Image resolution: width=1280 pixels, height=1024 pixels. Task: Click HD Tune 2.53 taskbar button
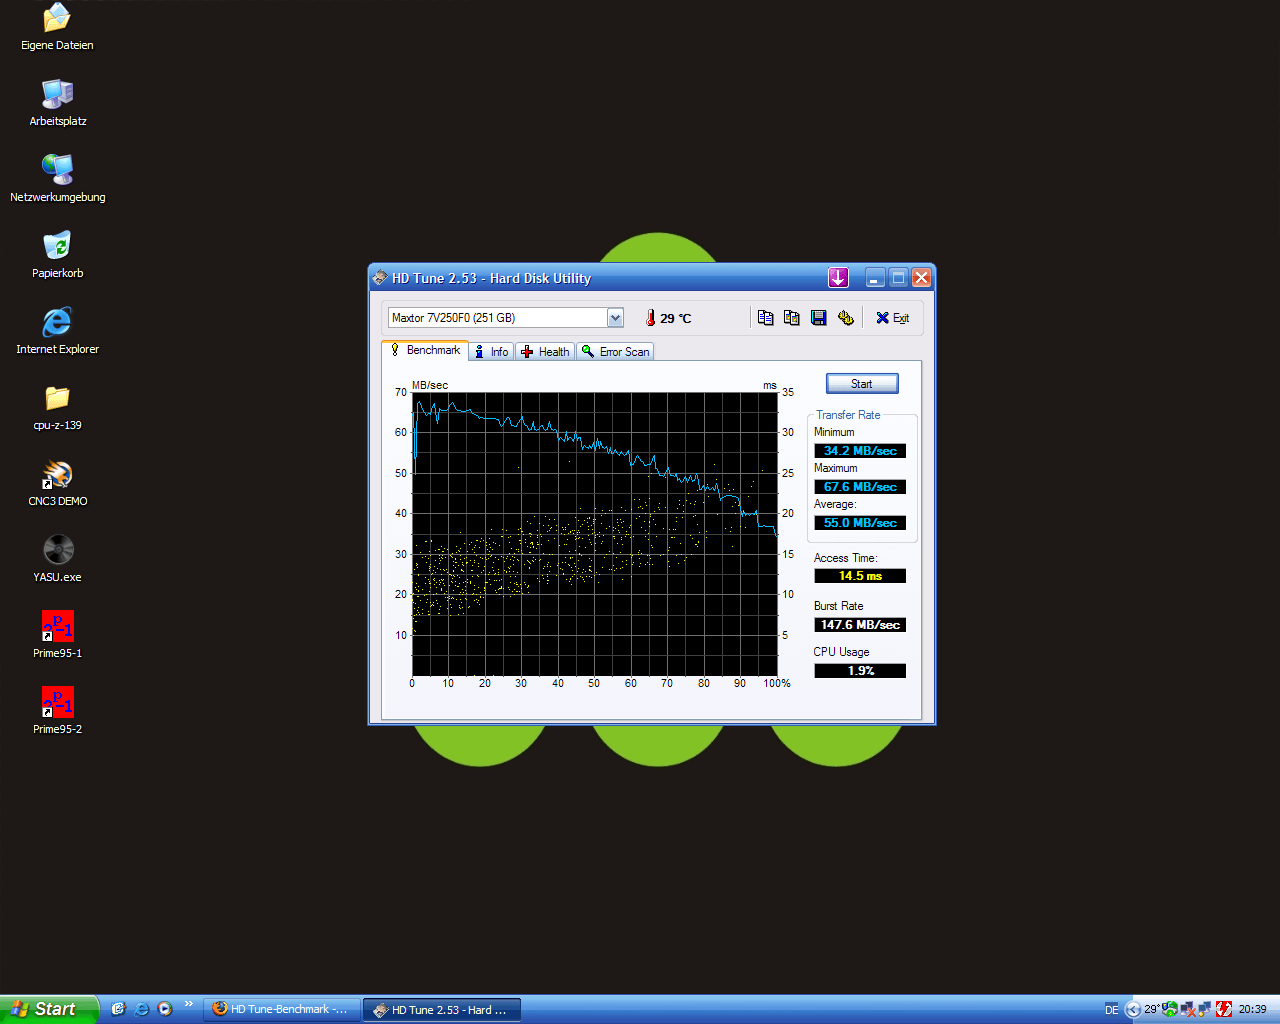click(x=441, y=1009)
